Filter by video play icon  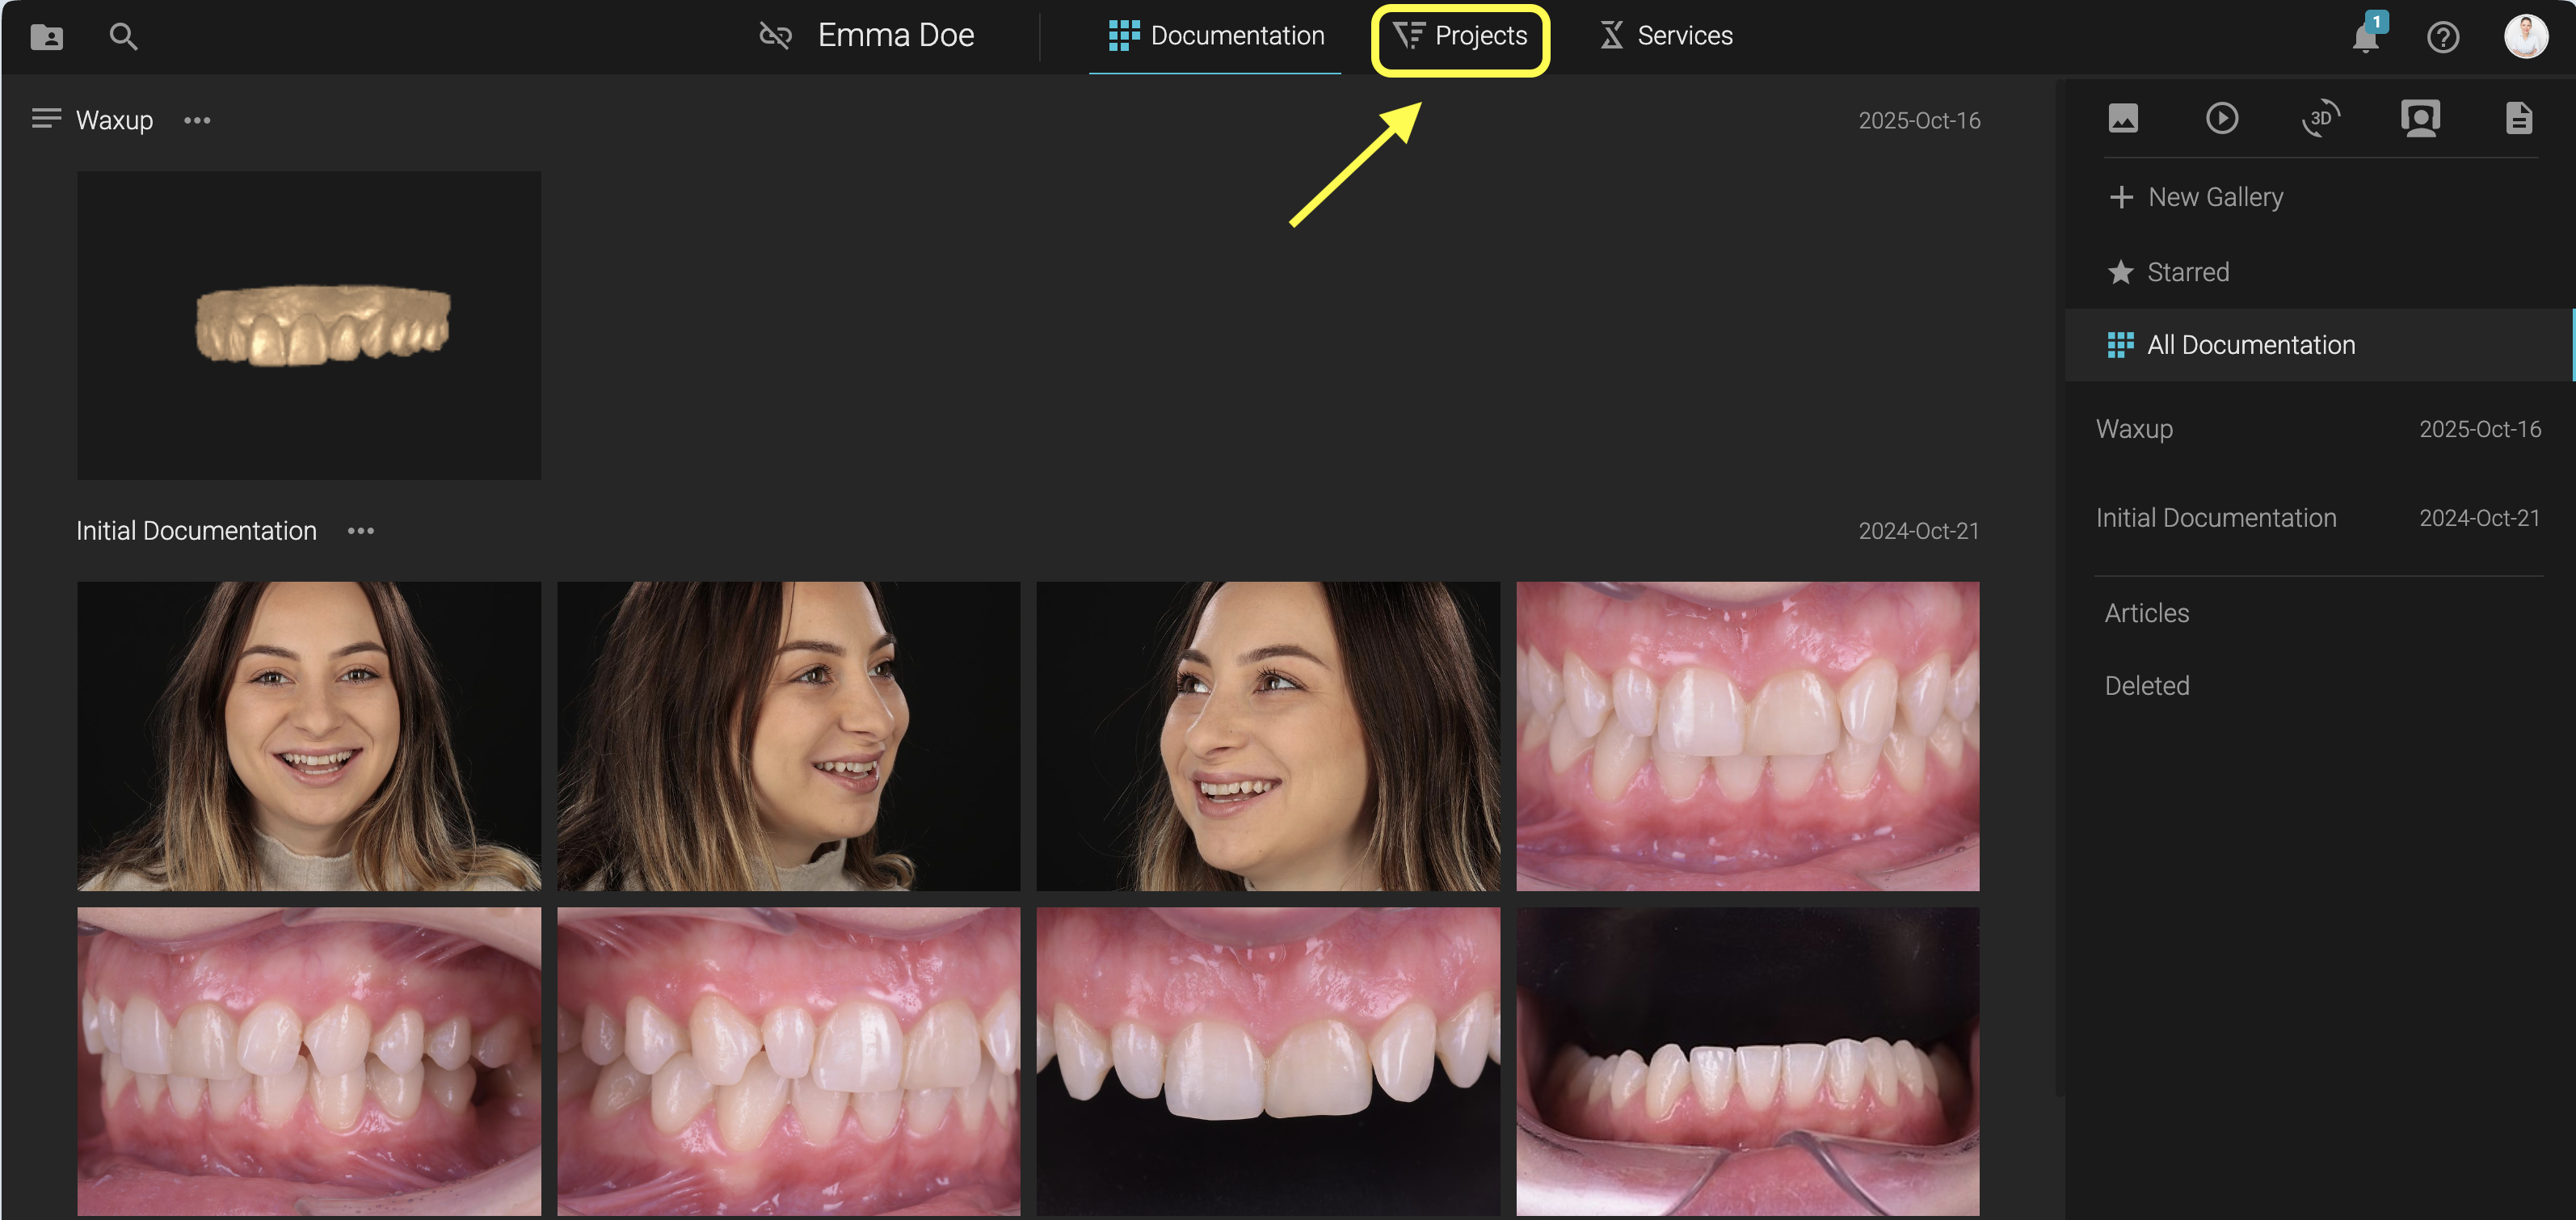[x=2222, y=119]
